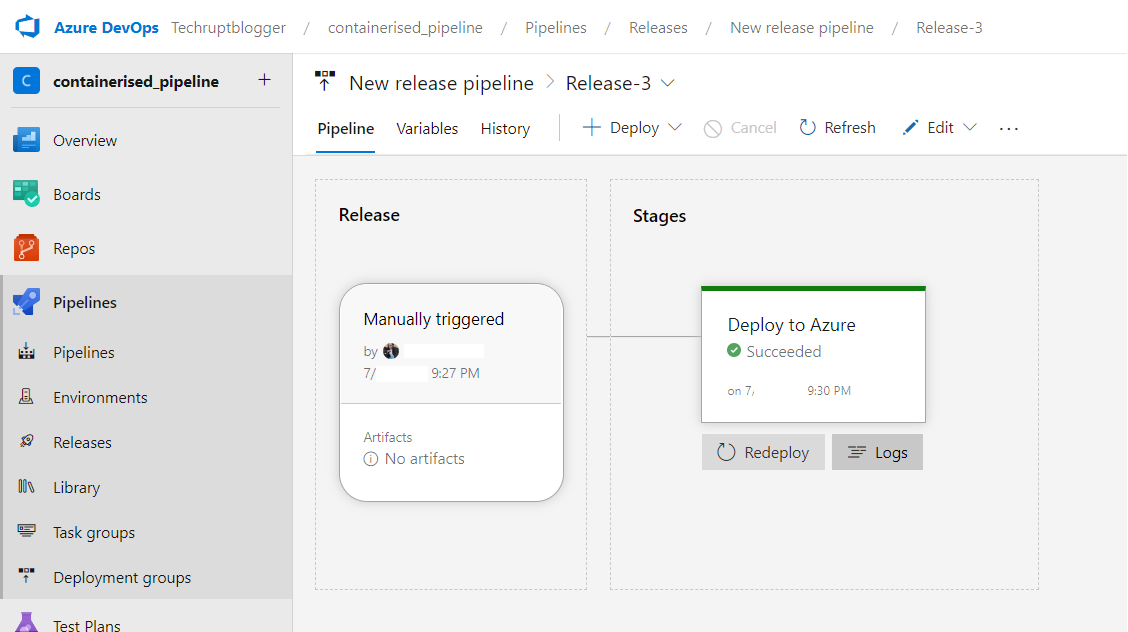1128x632 pixels.
Task: Open the Logs button for stage
Action: pyautogui.click(x=877, y=452)
